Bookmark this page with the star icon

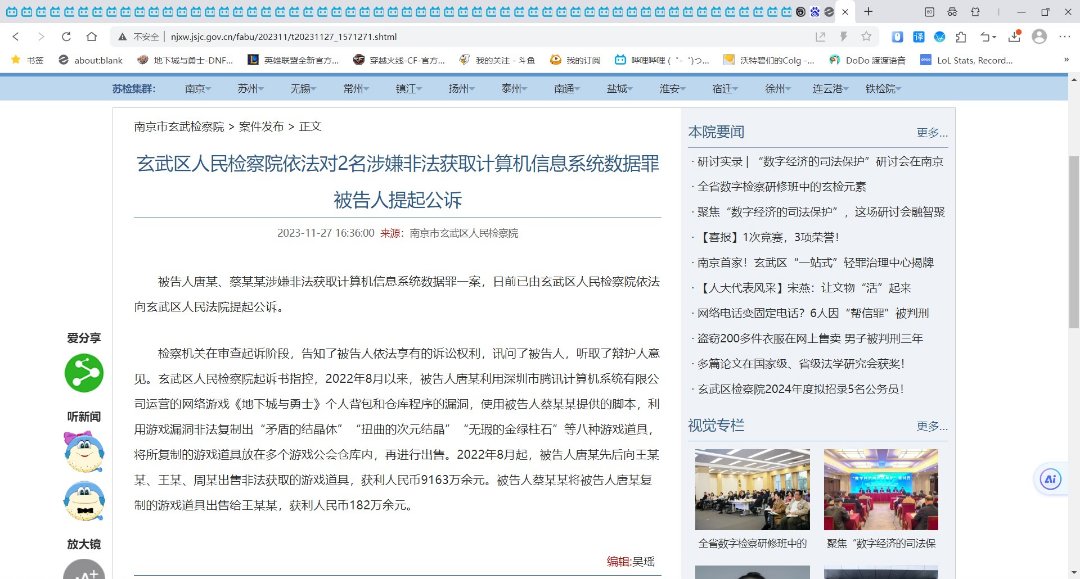[x=866, y=36]
